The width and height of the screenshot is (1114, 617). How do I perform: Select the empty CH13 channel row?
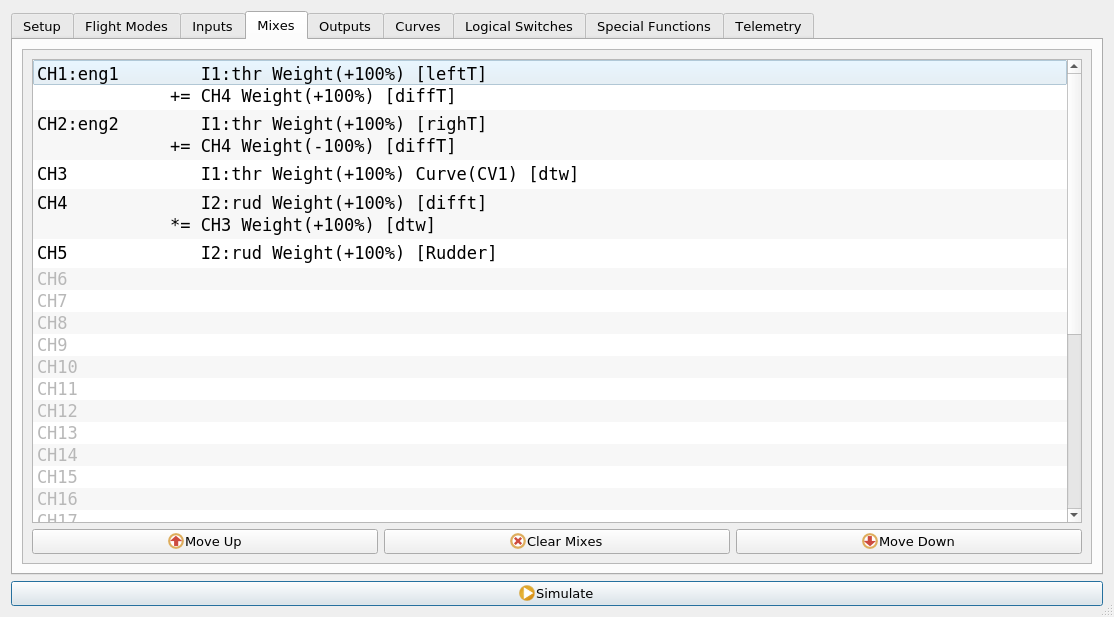point(550,433)
